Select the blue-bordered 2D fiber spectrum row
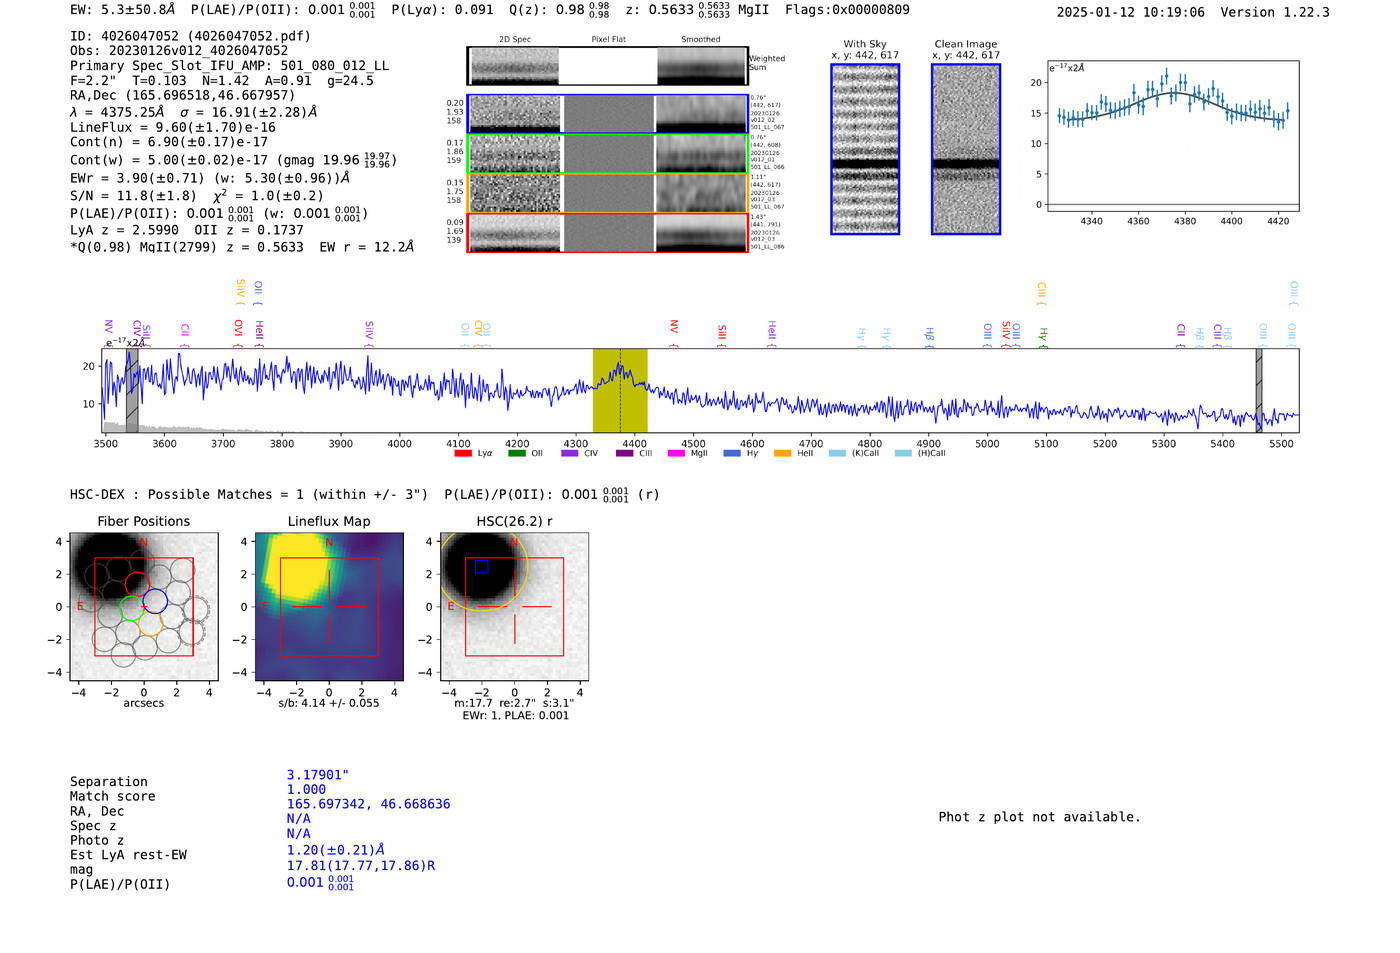This screenshot has height=953, width=1400. click(x=607, y=114)
